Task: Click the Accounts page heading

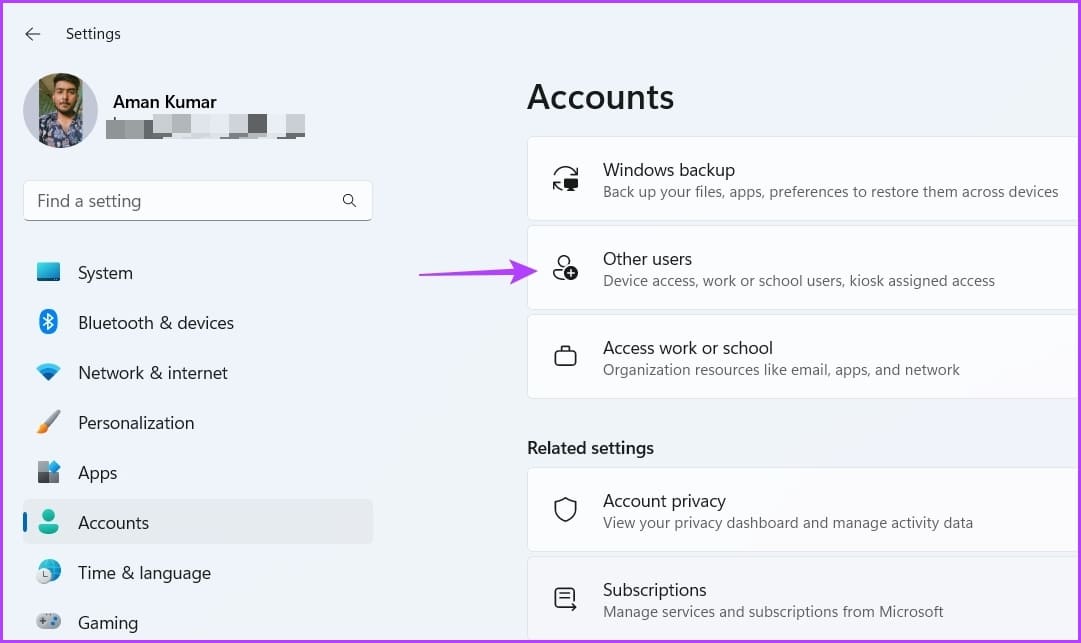Action: pyautogui.click(x=600, y=96)
